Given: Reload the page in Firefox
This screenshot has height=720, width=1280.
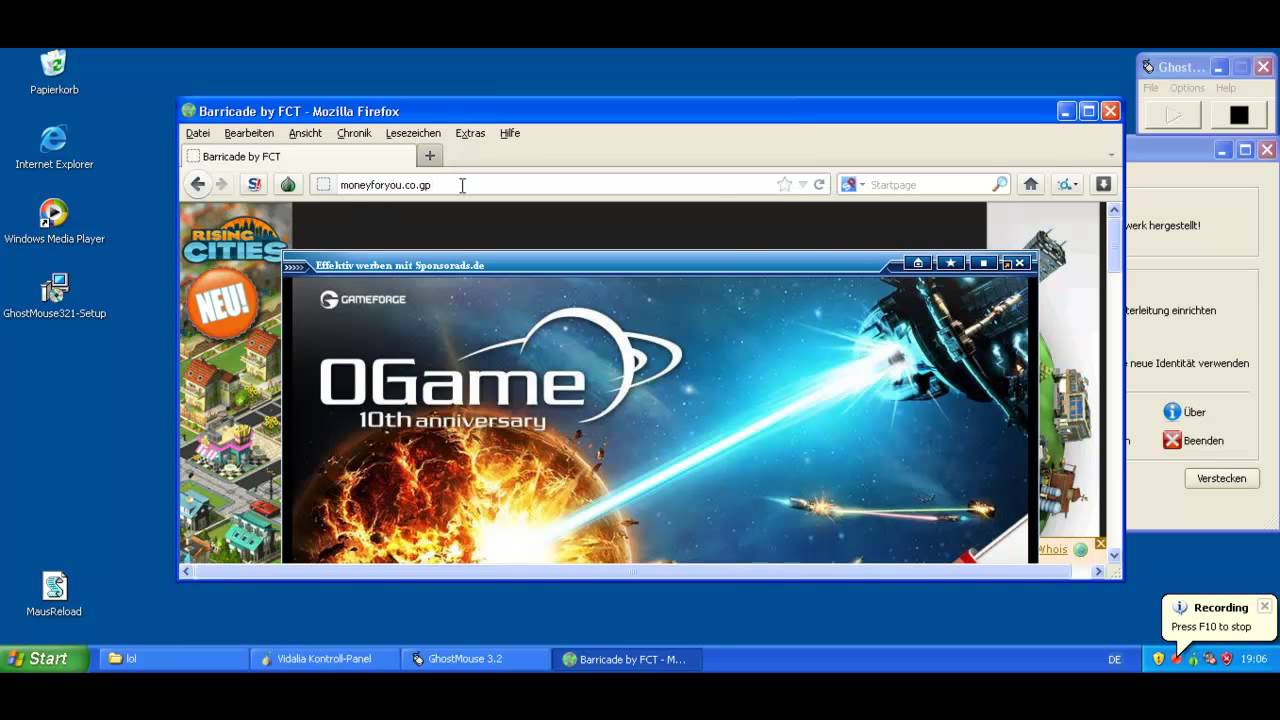Looking at the screenshot, I should click(819, 184).
